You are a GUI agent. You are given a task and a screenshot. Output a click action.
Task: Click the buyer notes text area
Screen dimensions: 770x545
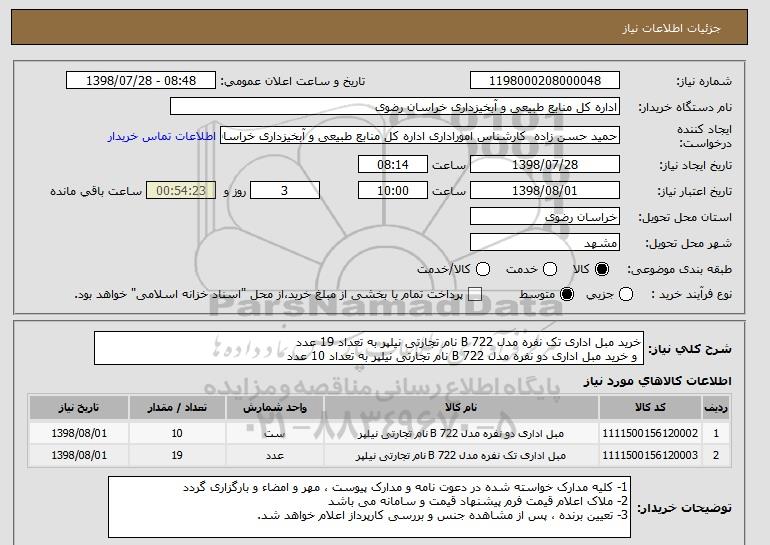point(369,507)
